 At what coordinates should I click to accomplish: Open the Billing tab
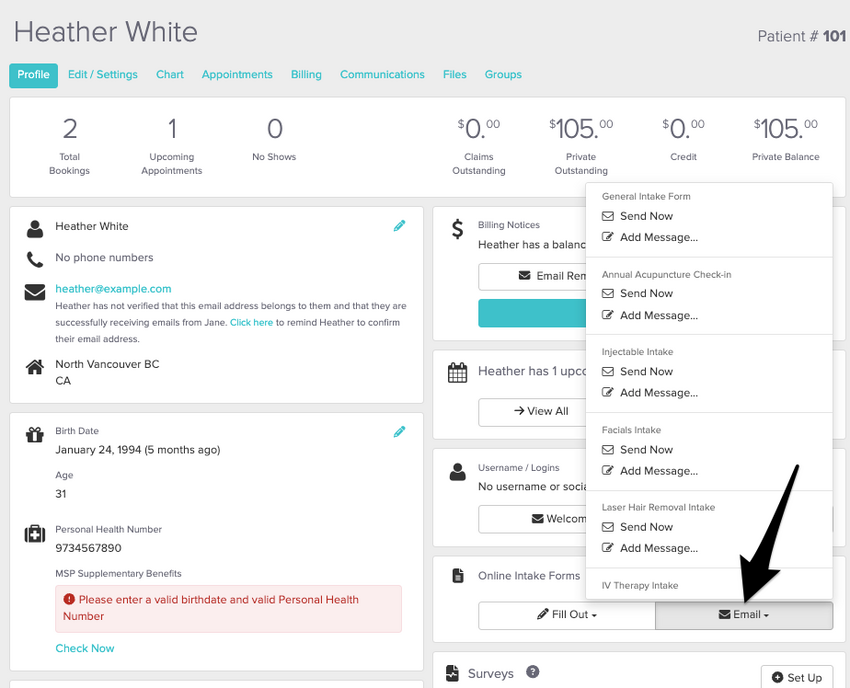[306, 74]
